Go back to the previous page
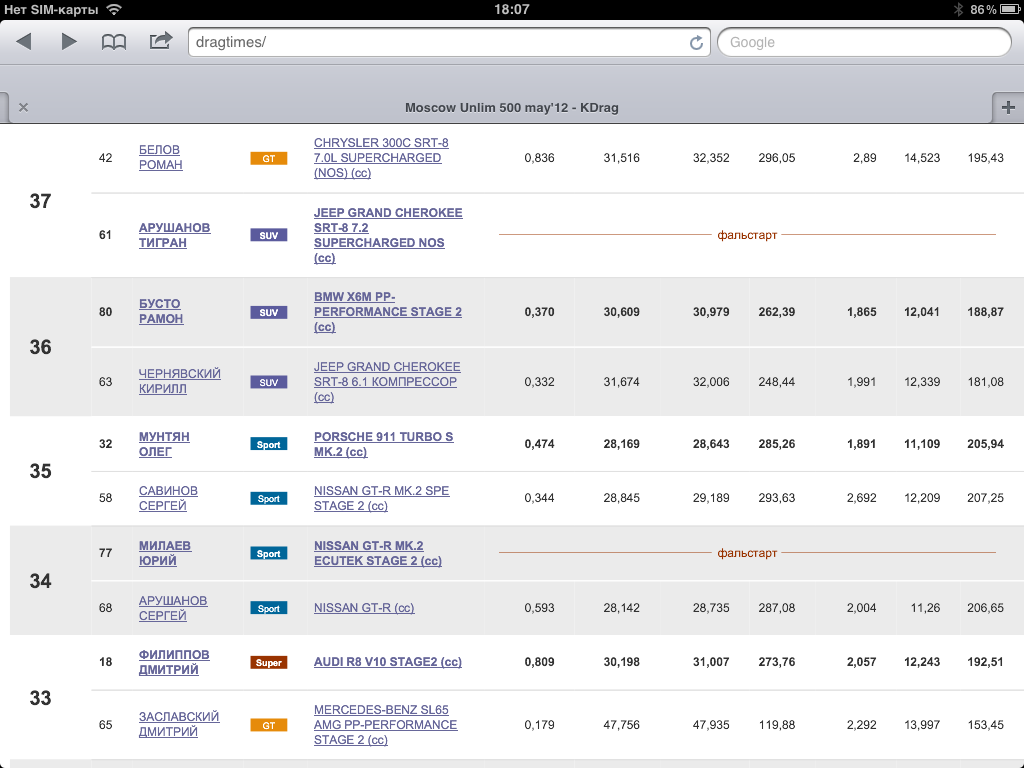 24,42
